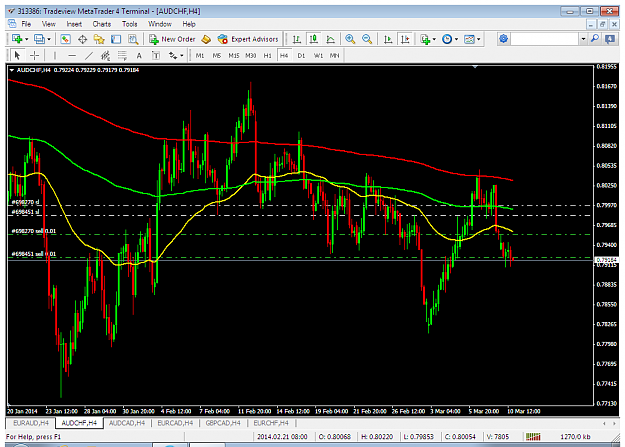Switch timeframe to H1
The width and height of the screenshot is (625, 447).
pos(267,55)
